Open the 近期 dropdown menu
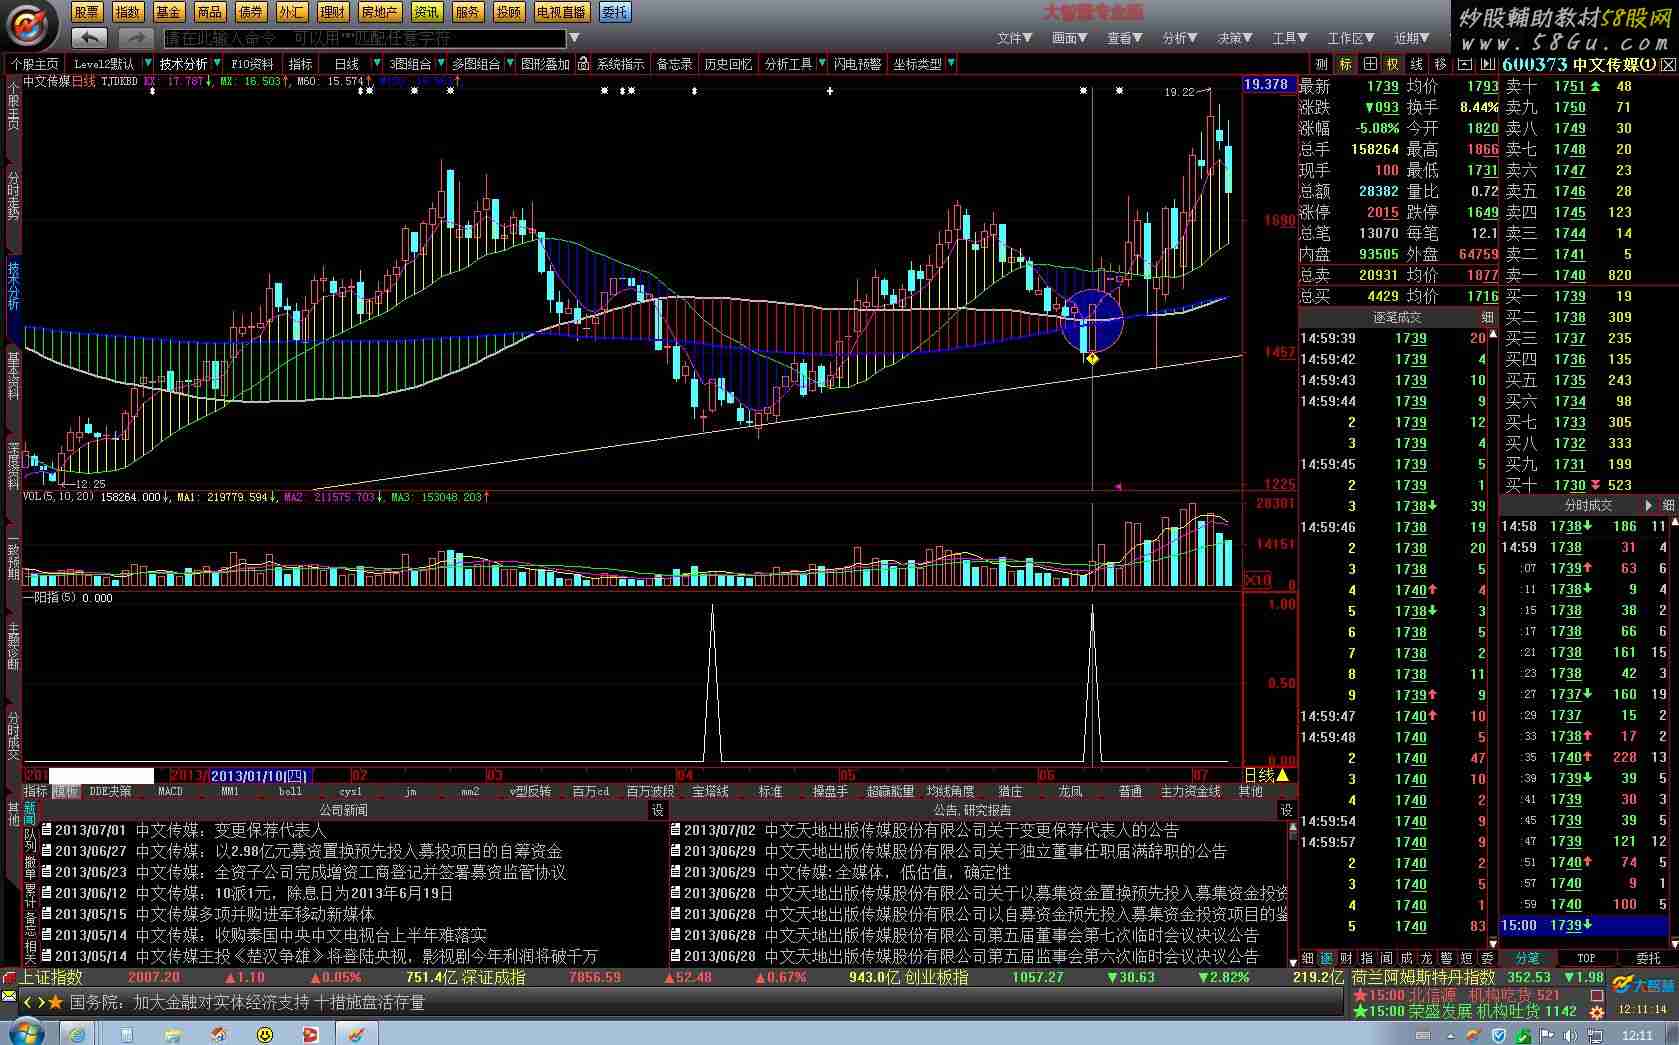This screenshot has height=1045, width=1679. [1412, 38]
